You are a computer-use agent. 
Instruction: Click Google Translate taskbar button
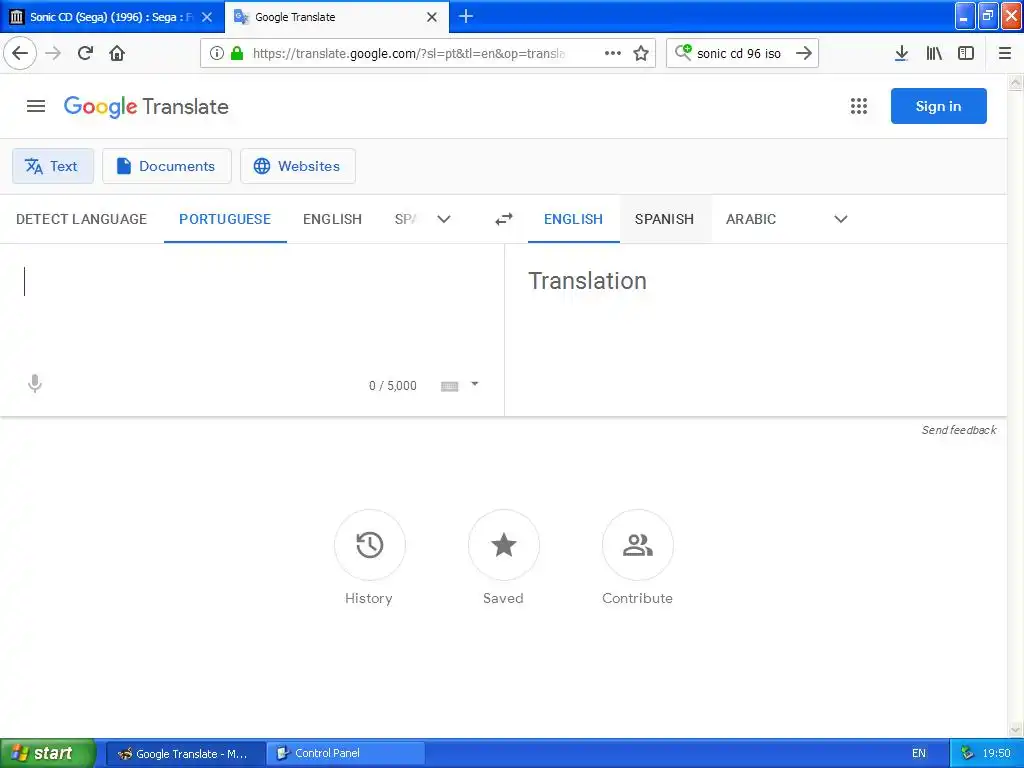pos(185,753)
